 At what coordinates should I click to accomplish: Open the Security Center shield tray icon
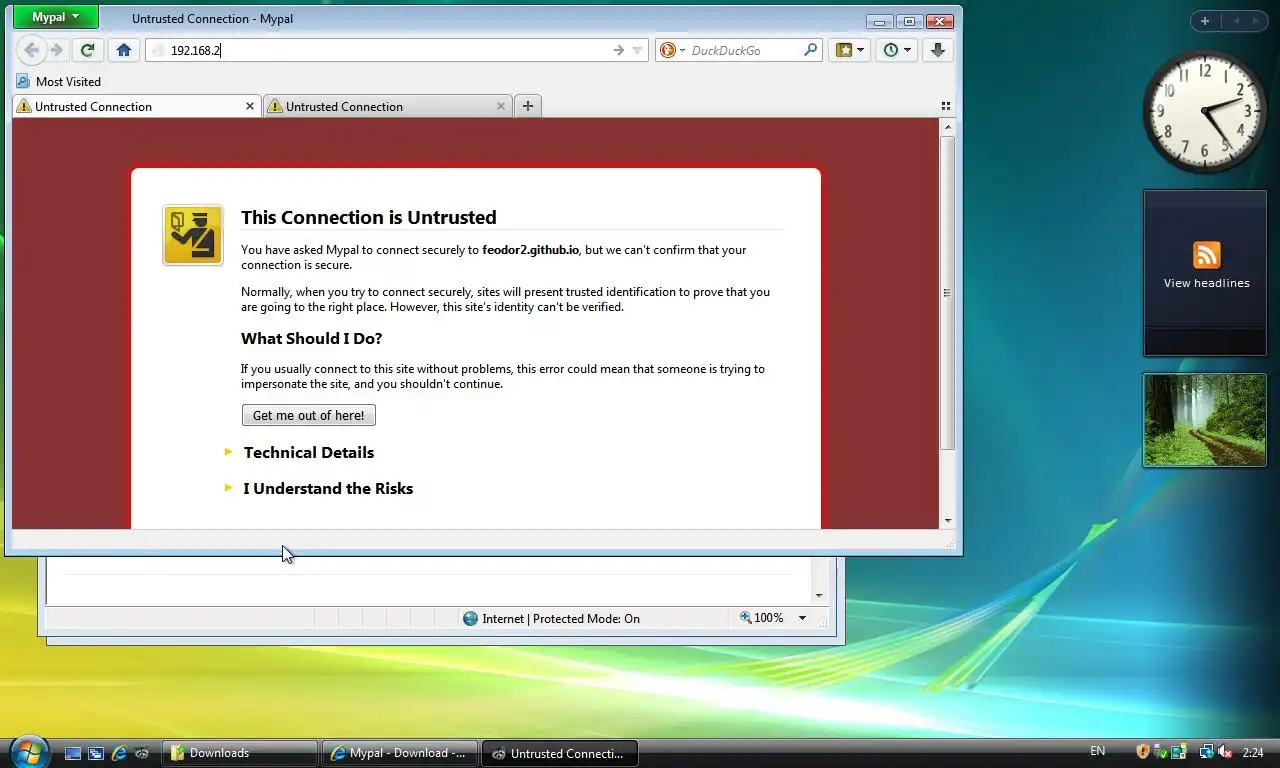(1143, 752)
